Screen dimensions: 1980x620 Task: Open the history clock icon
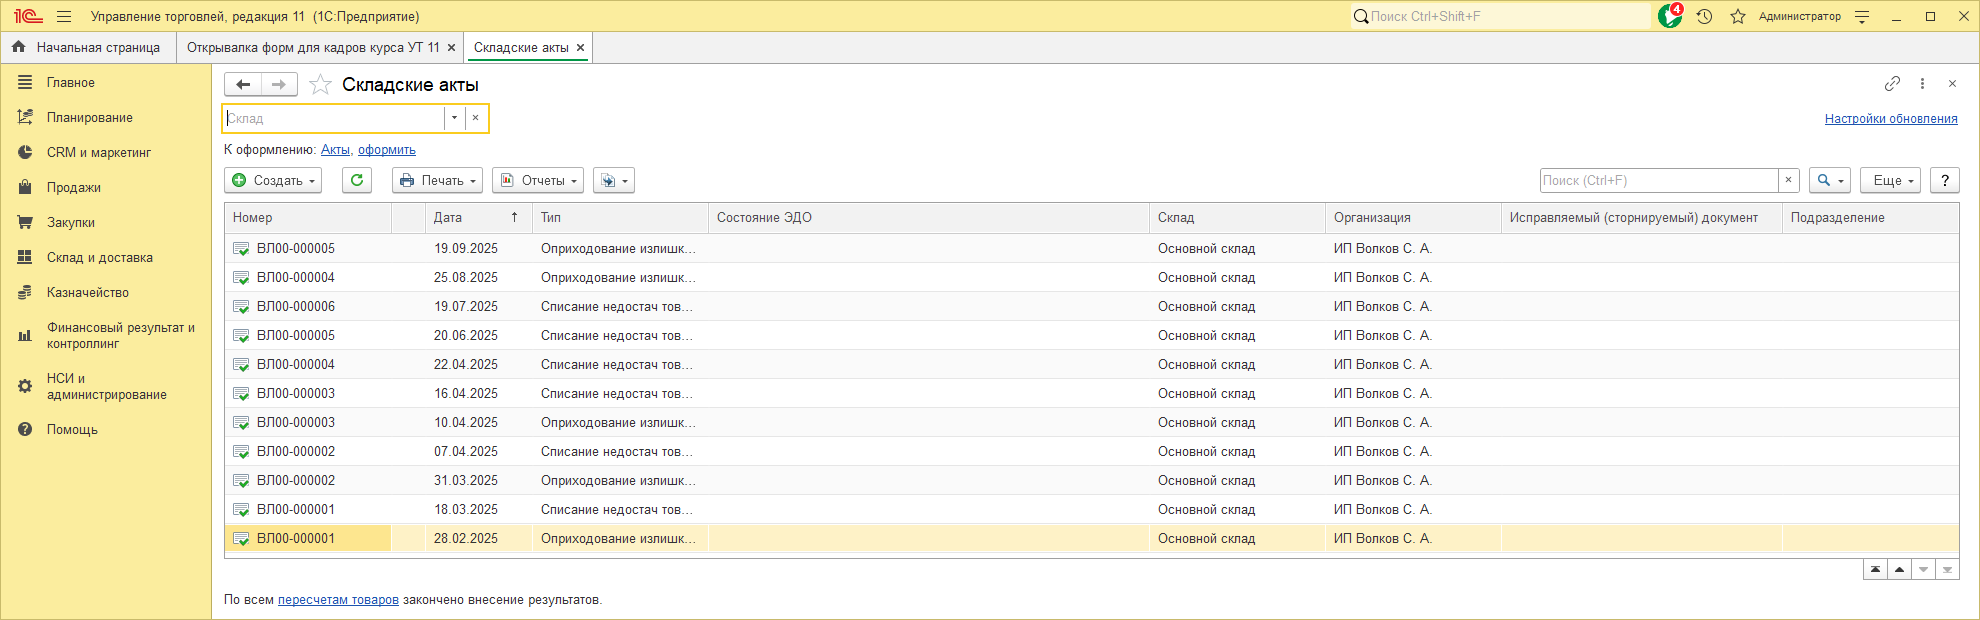pos(1705,16)
